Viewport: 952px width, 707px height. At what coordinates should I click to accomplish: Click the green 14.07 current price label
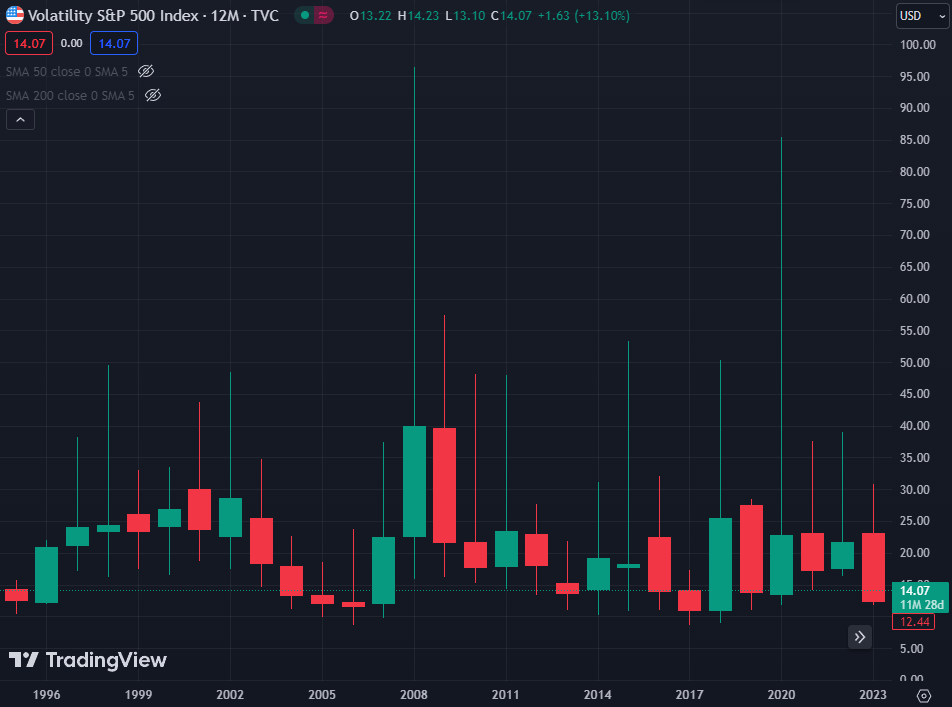point(915,591)
